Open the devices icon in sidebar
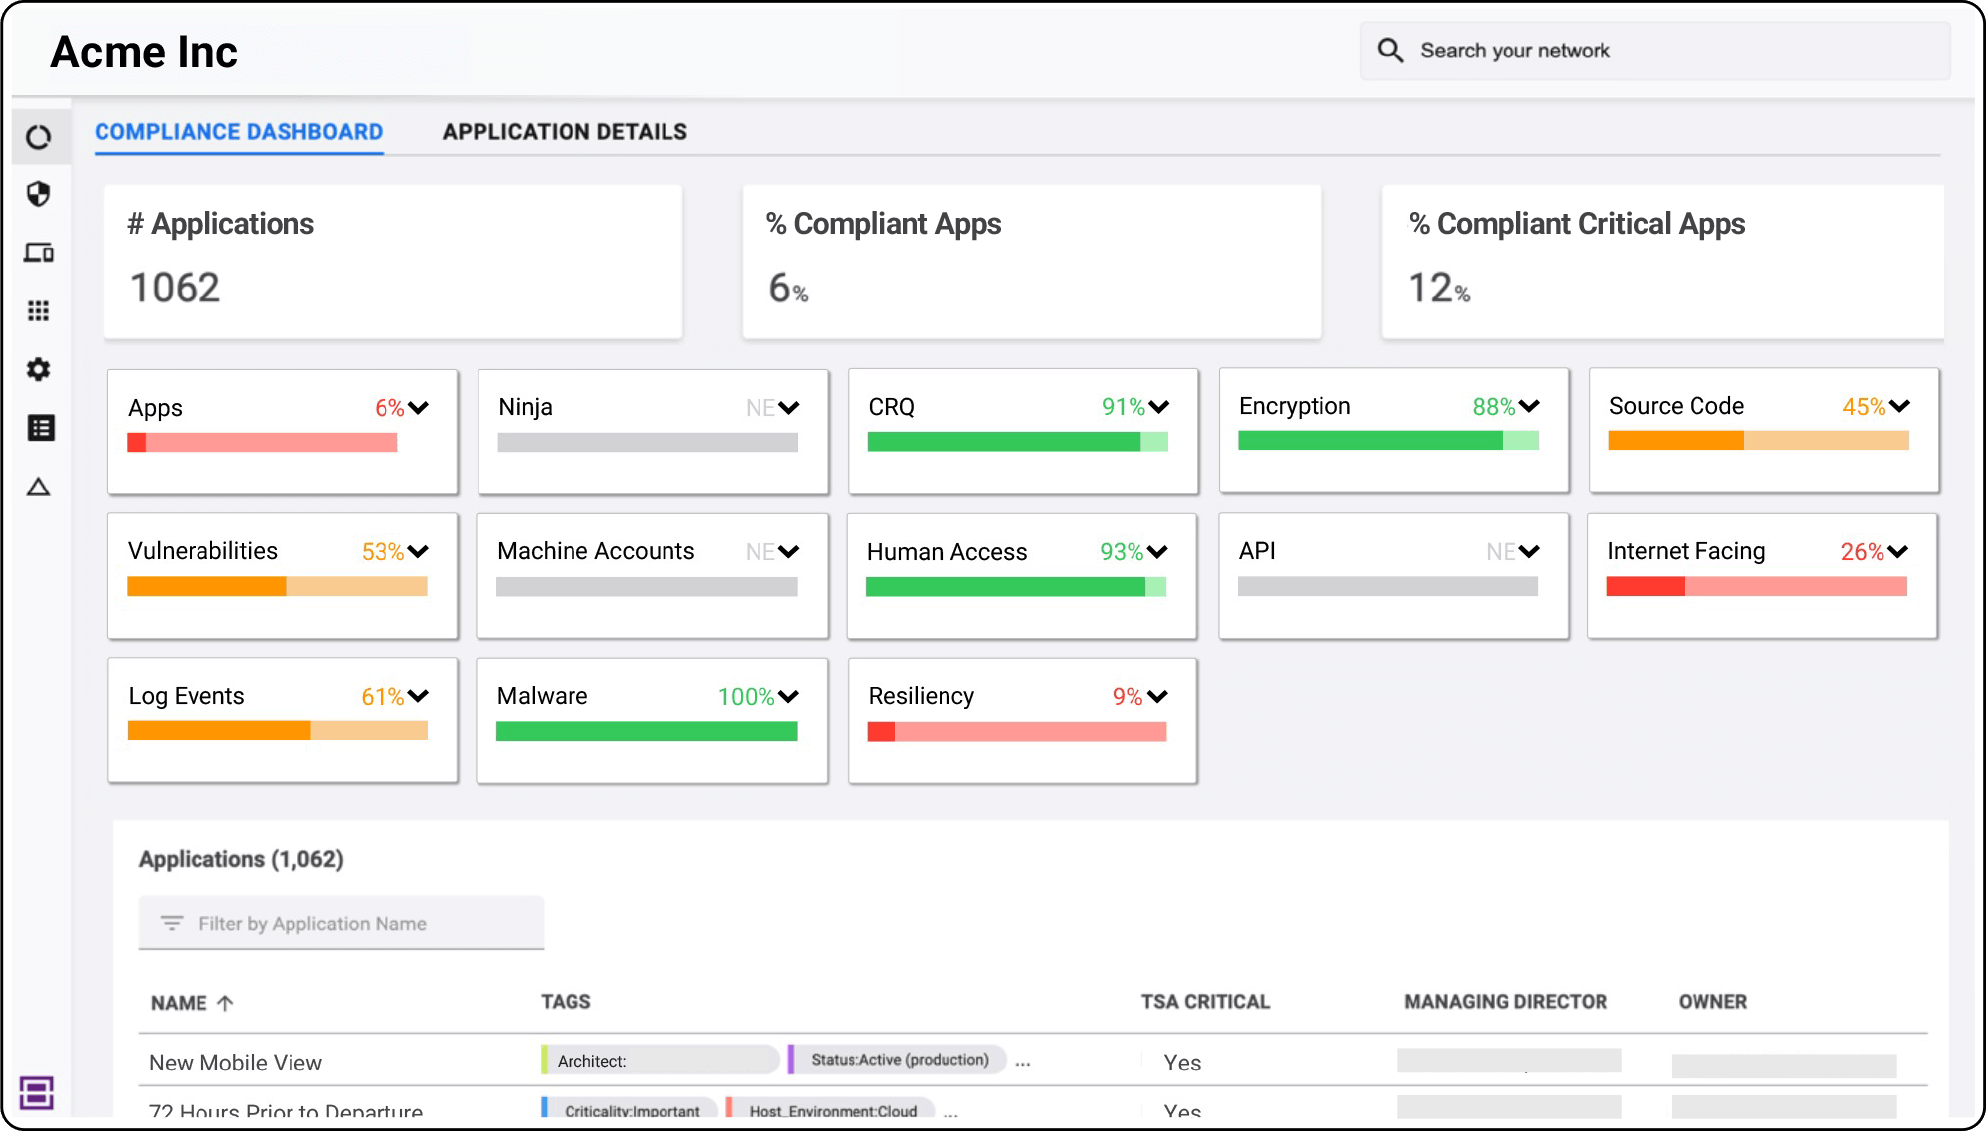Image resolution: width=1986 pixels, height=1131 pixels. (39, 252)
